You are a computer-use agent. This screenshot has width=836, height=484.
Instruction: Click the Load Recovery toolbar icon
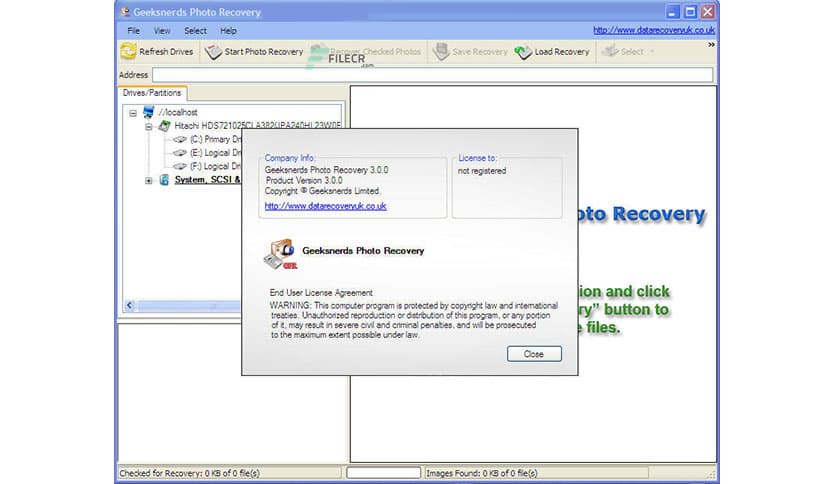point(523,52)
